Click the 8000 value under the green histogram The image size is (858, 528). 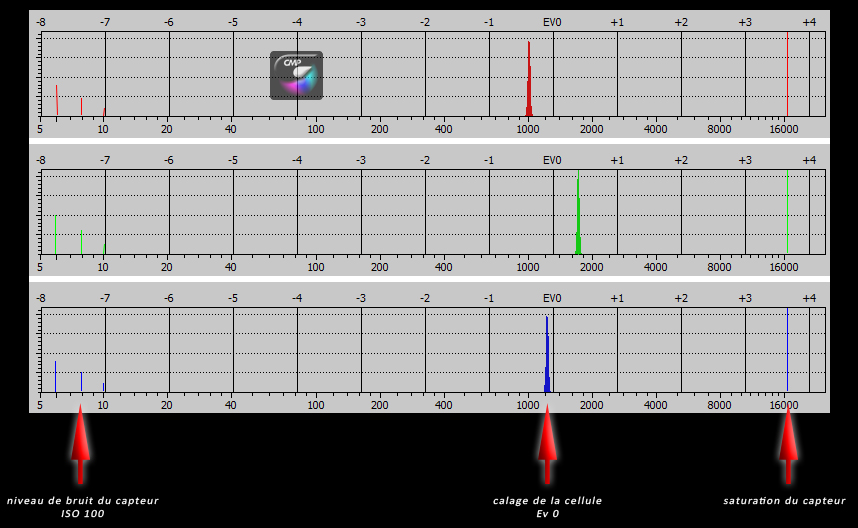point(719,267)
